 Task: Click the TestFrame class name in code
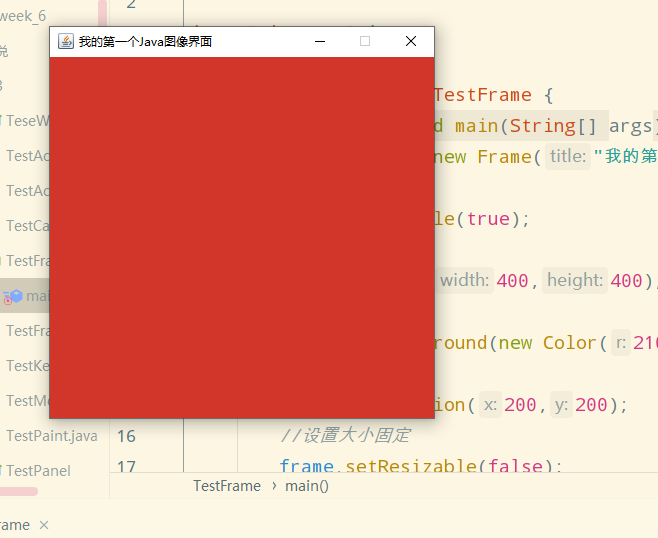click(x=483, y=95)
